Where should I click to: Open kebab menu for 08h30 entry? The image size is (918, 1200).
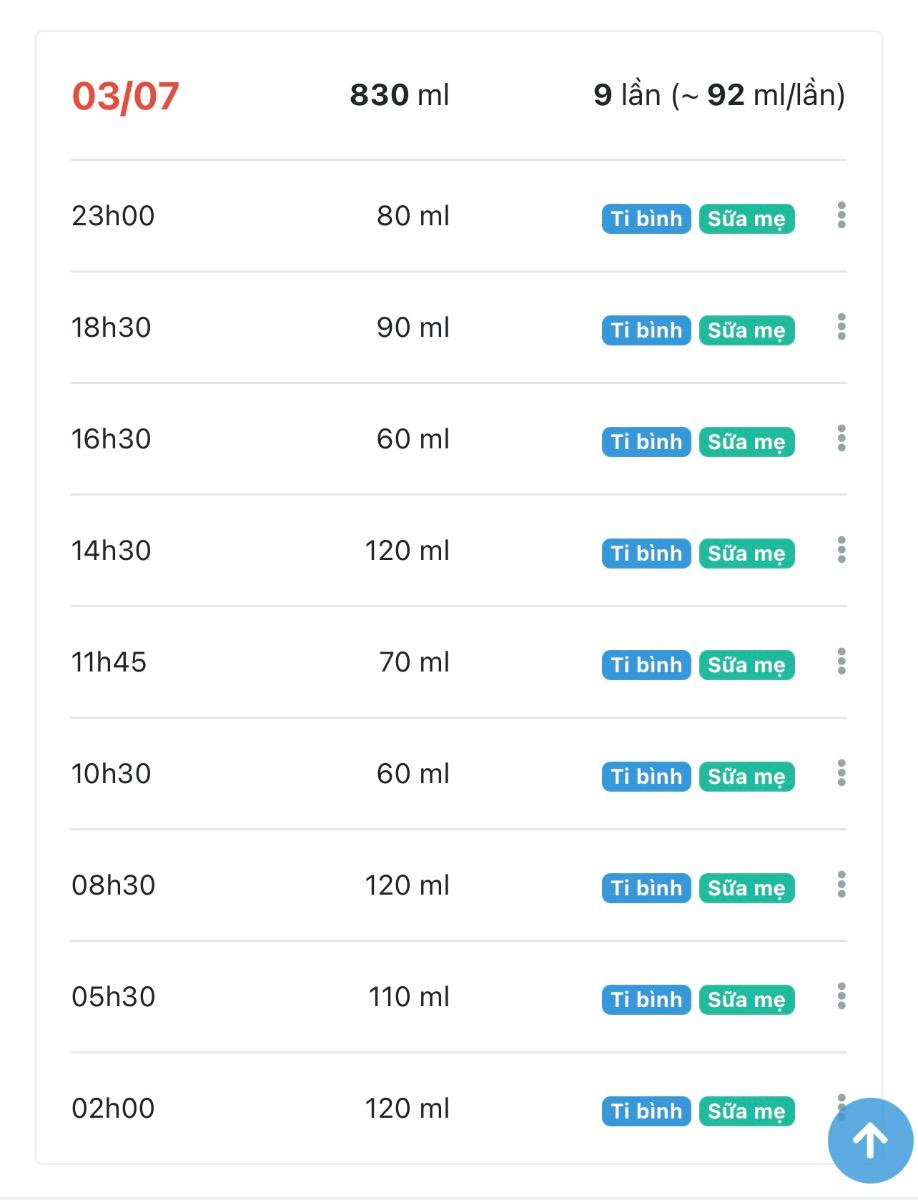(842, 885)
